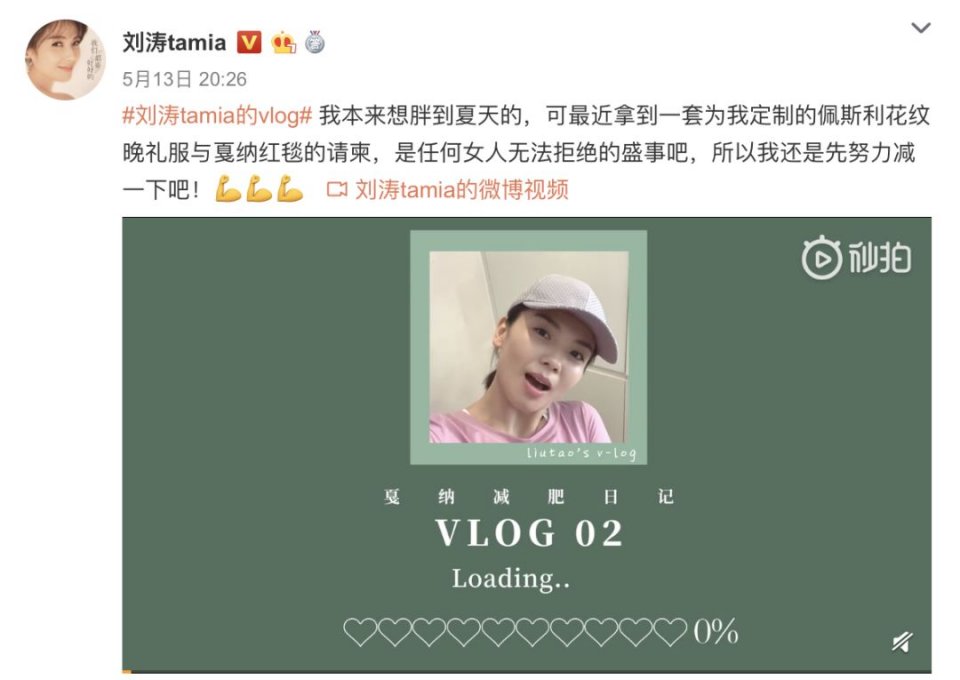Open the post options chevron menu

(x=920, y=28)
